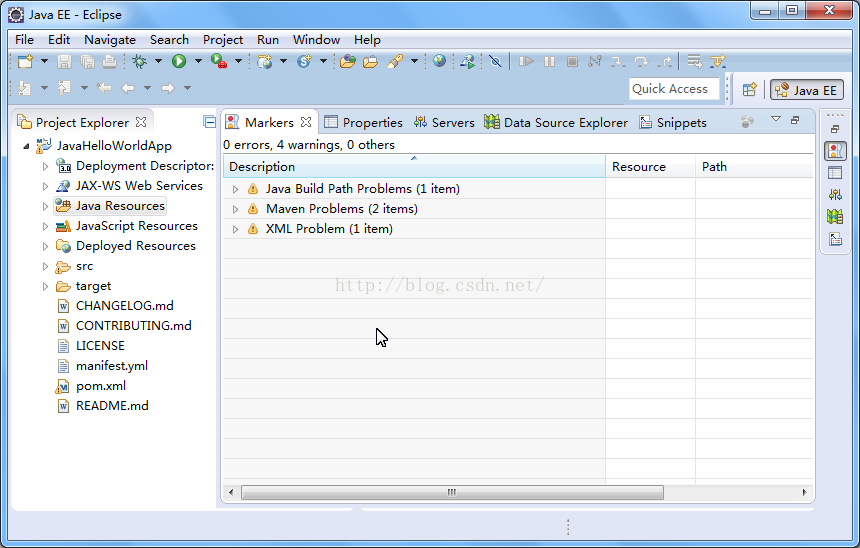Click the Last Edit Location icon

coord(104,88)
